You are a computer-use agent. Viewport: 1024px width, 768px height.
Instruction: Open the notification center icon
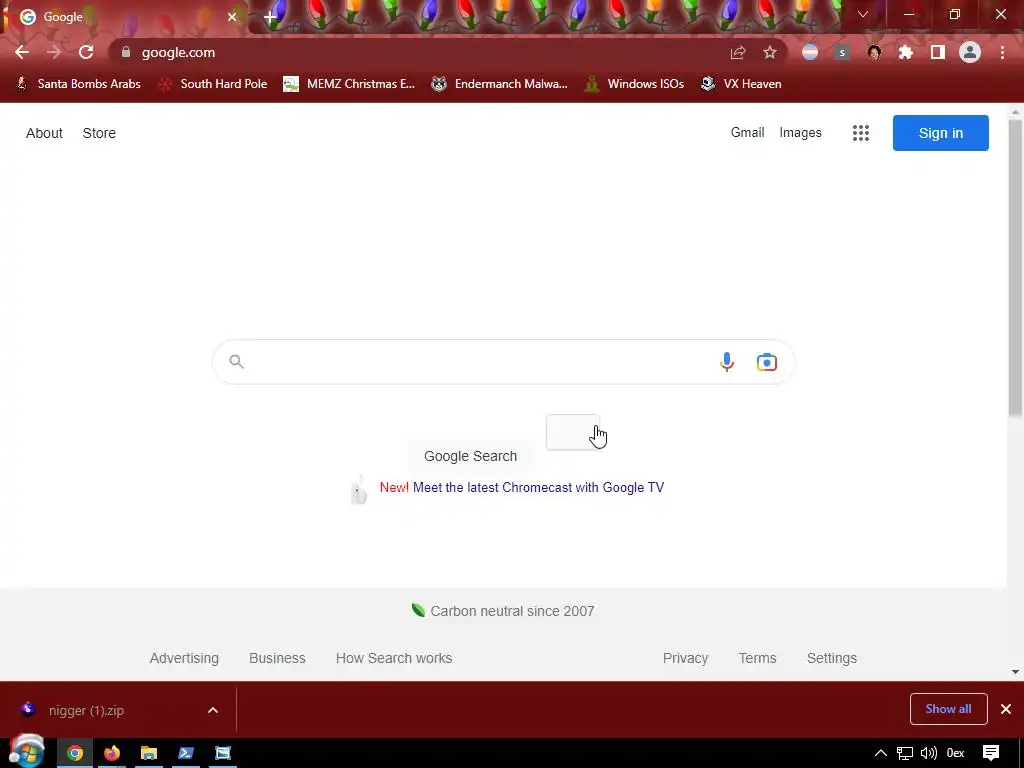tap(991, 753)
